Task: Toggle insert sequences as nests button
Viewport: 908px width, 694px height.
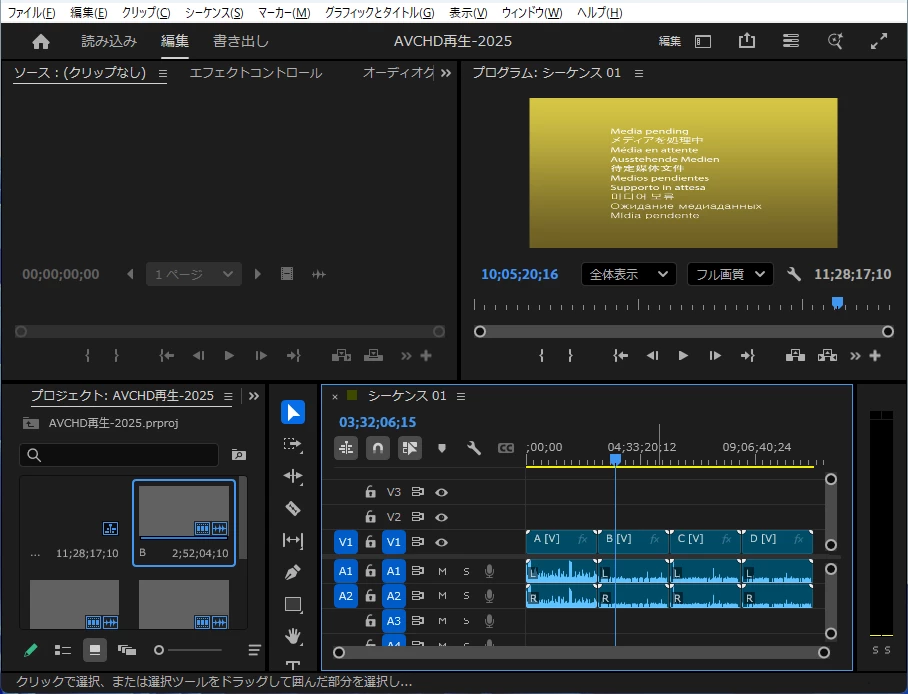Action: pos(346,448)
